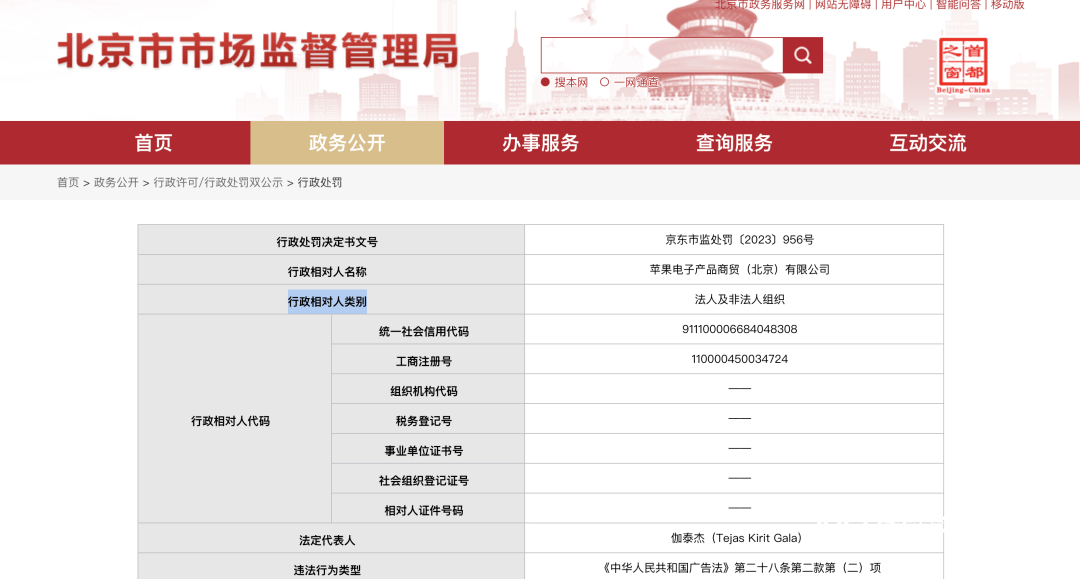Image resolution: width=1080 pixels, height=579 pixels.
Task: Open the 首都之窗 Beijing-China seal logo
Action: (x=963, y=65)
